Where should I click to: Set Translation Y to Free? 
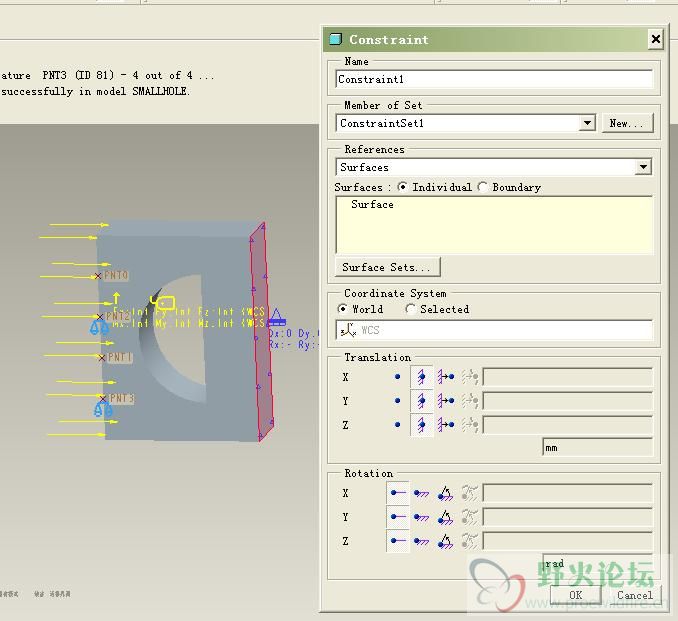click(x=397, y=401)
